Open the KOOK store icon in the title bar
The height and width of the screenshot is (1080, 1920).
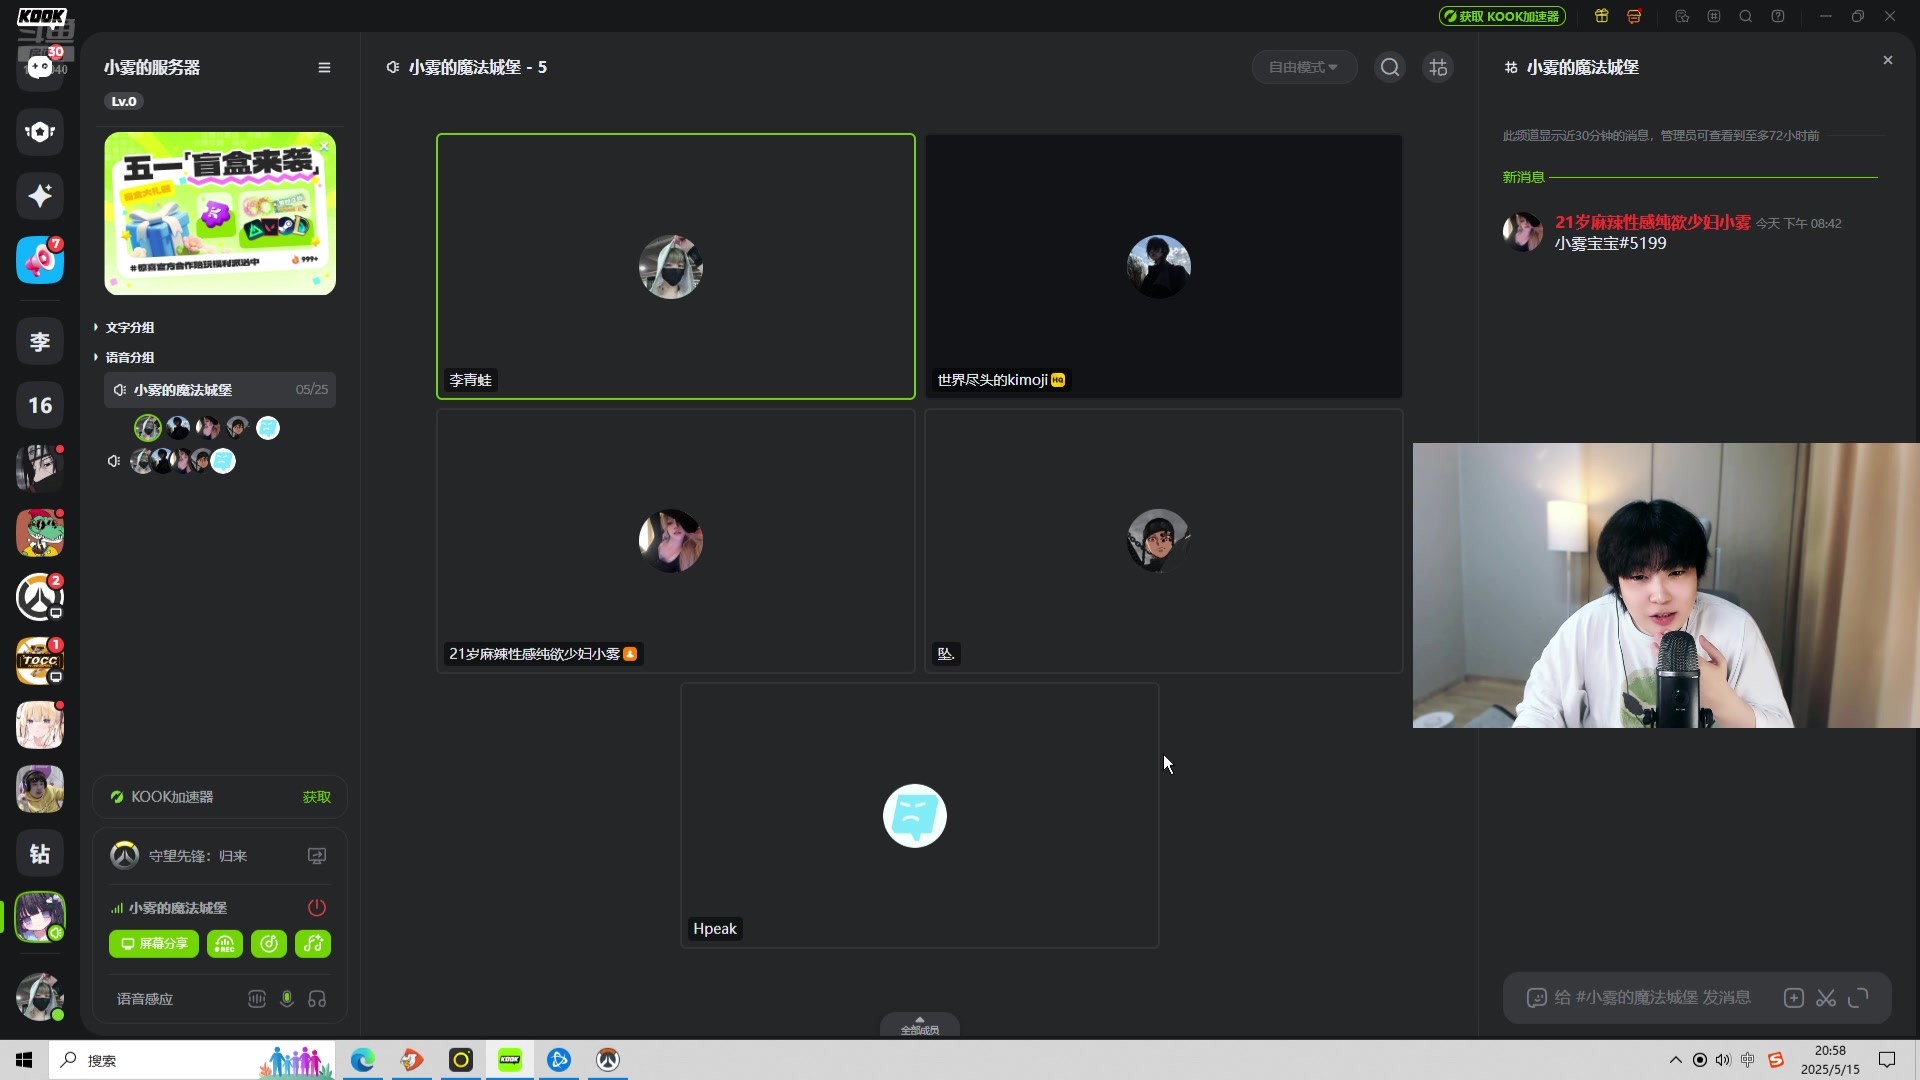click(1634, 16)
